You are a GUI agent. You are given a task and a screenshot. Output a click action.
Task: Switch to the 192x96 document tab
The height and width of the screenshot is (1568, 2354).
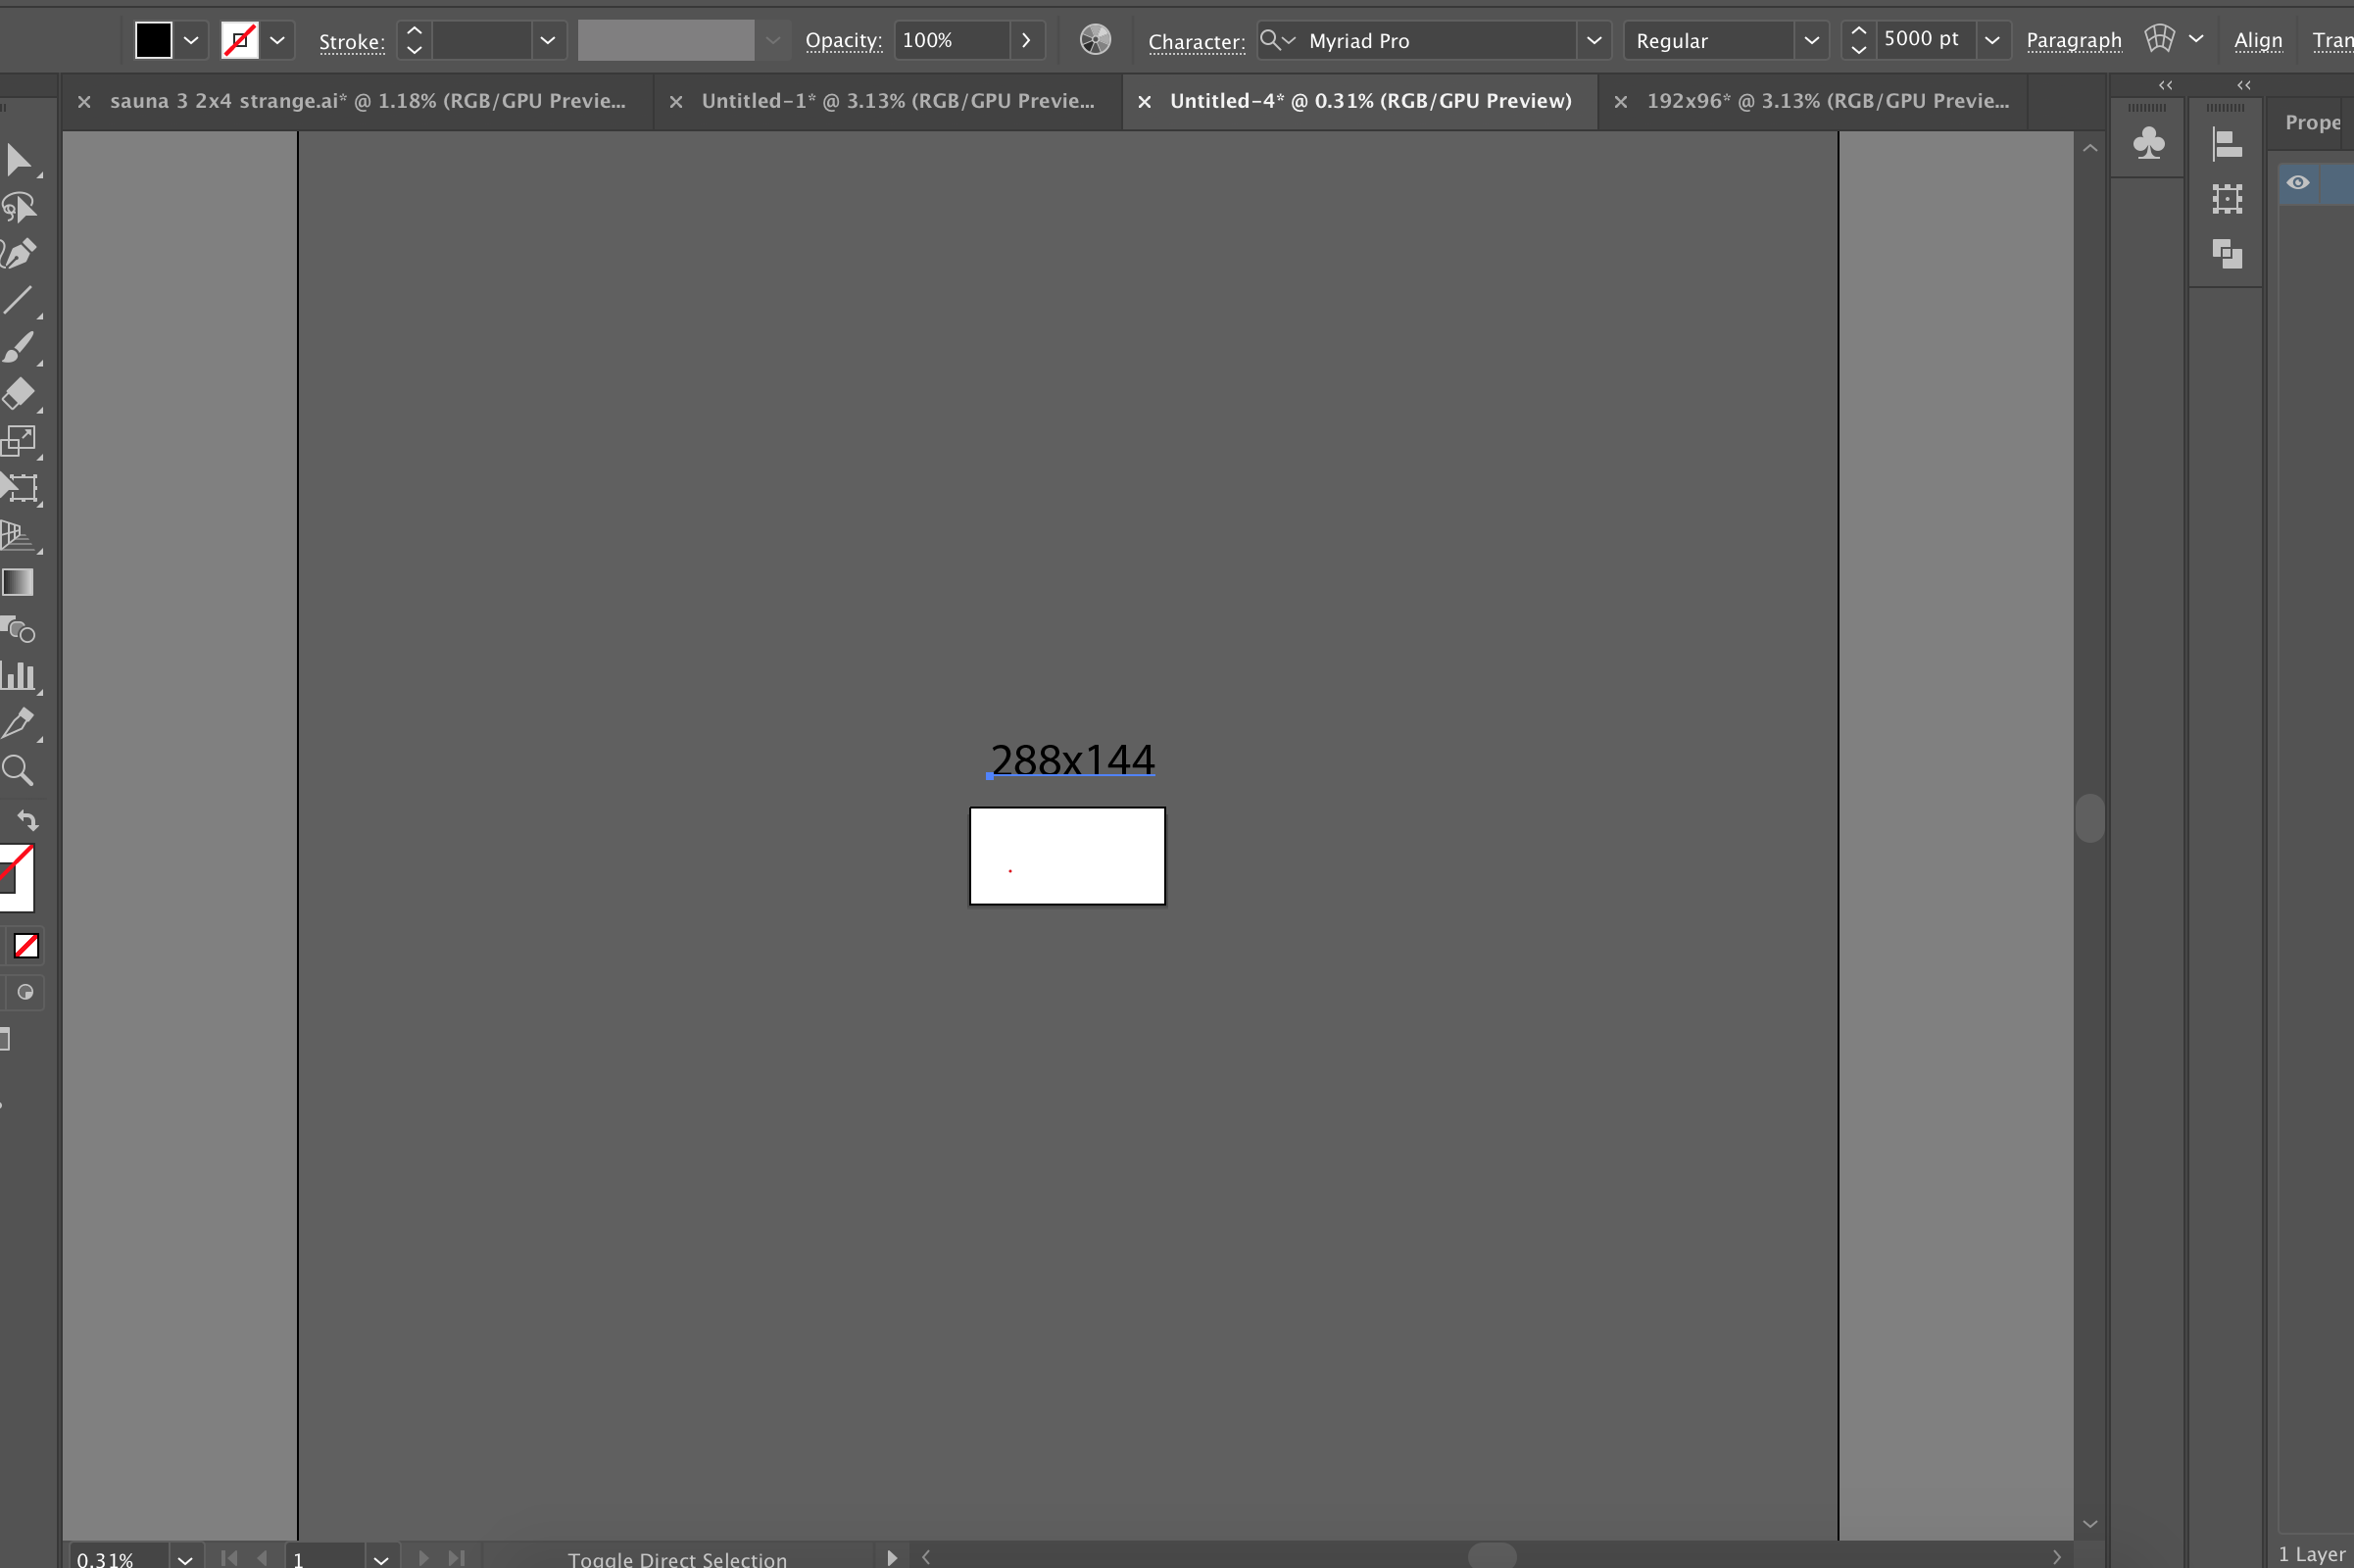(x=1827, y=101)
